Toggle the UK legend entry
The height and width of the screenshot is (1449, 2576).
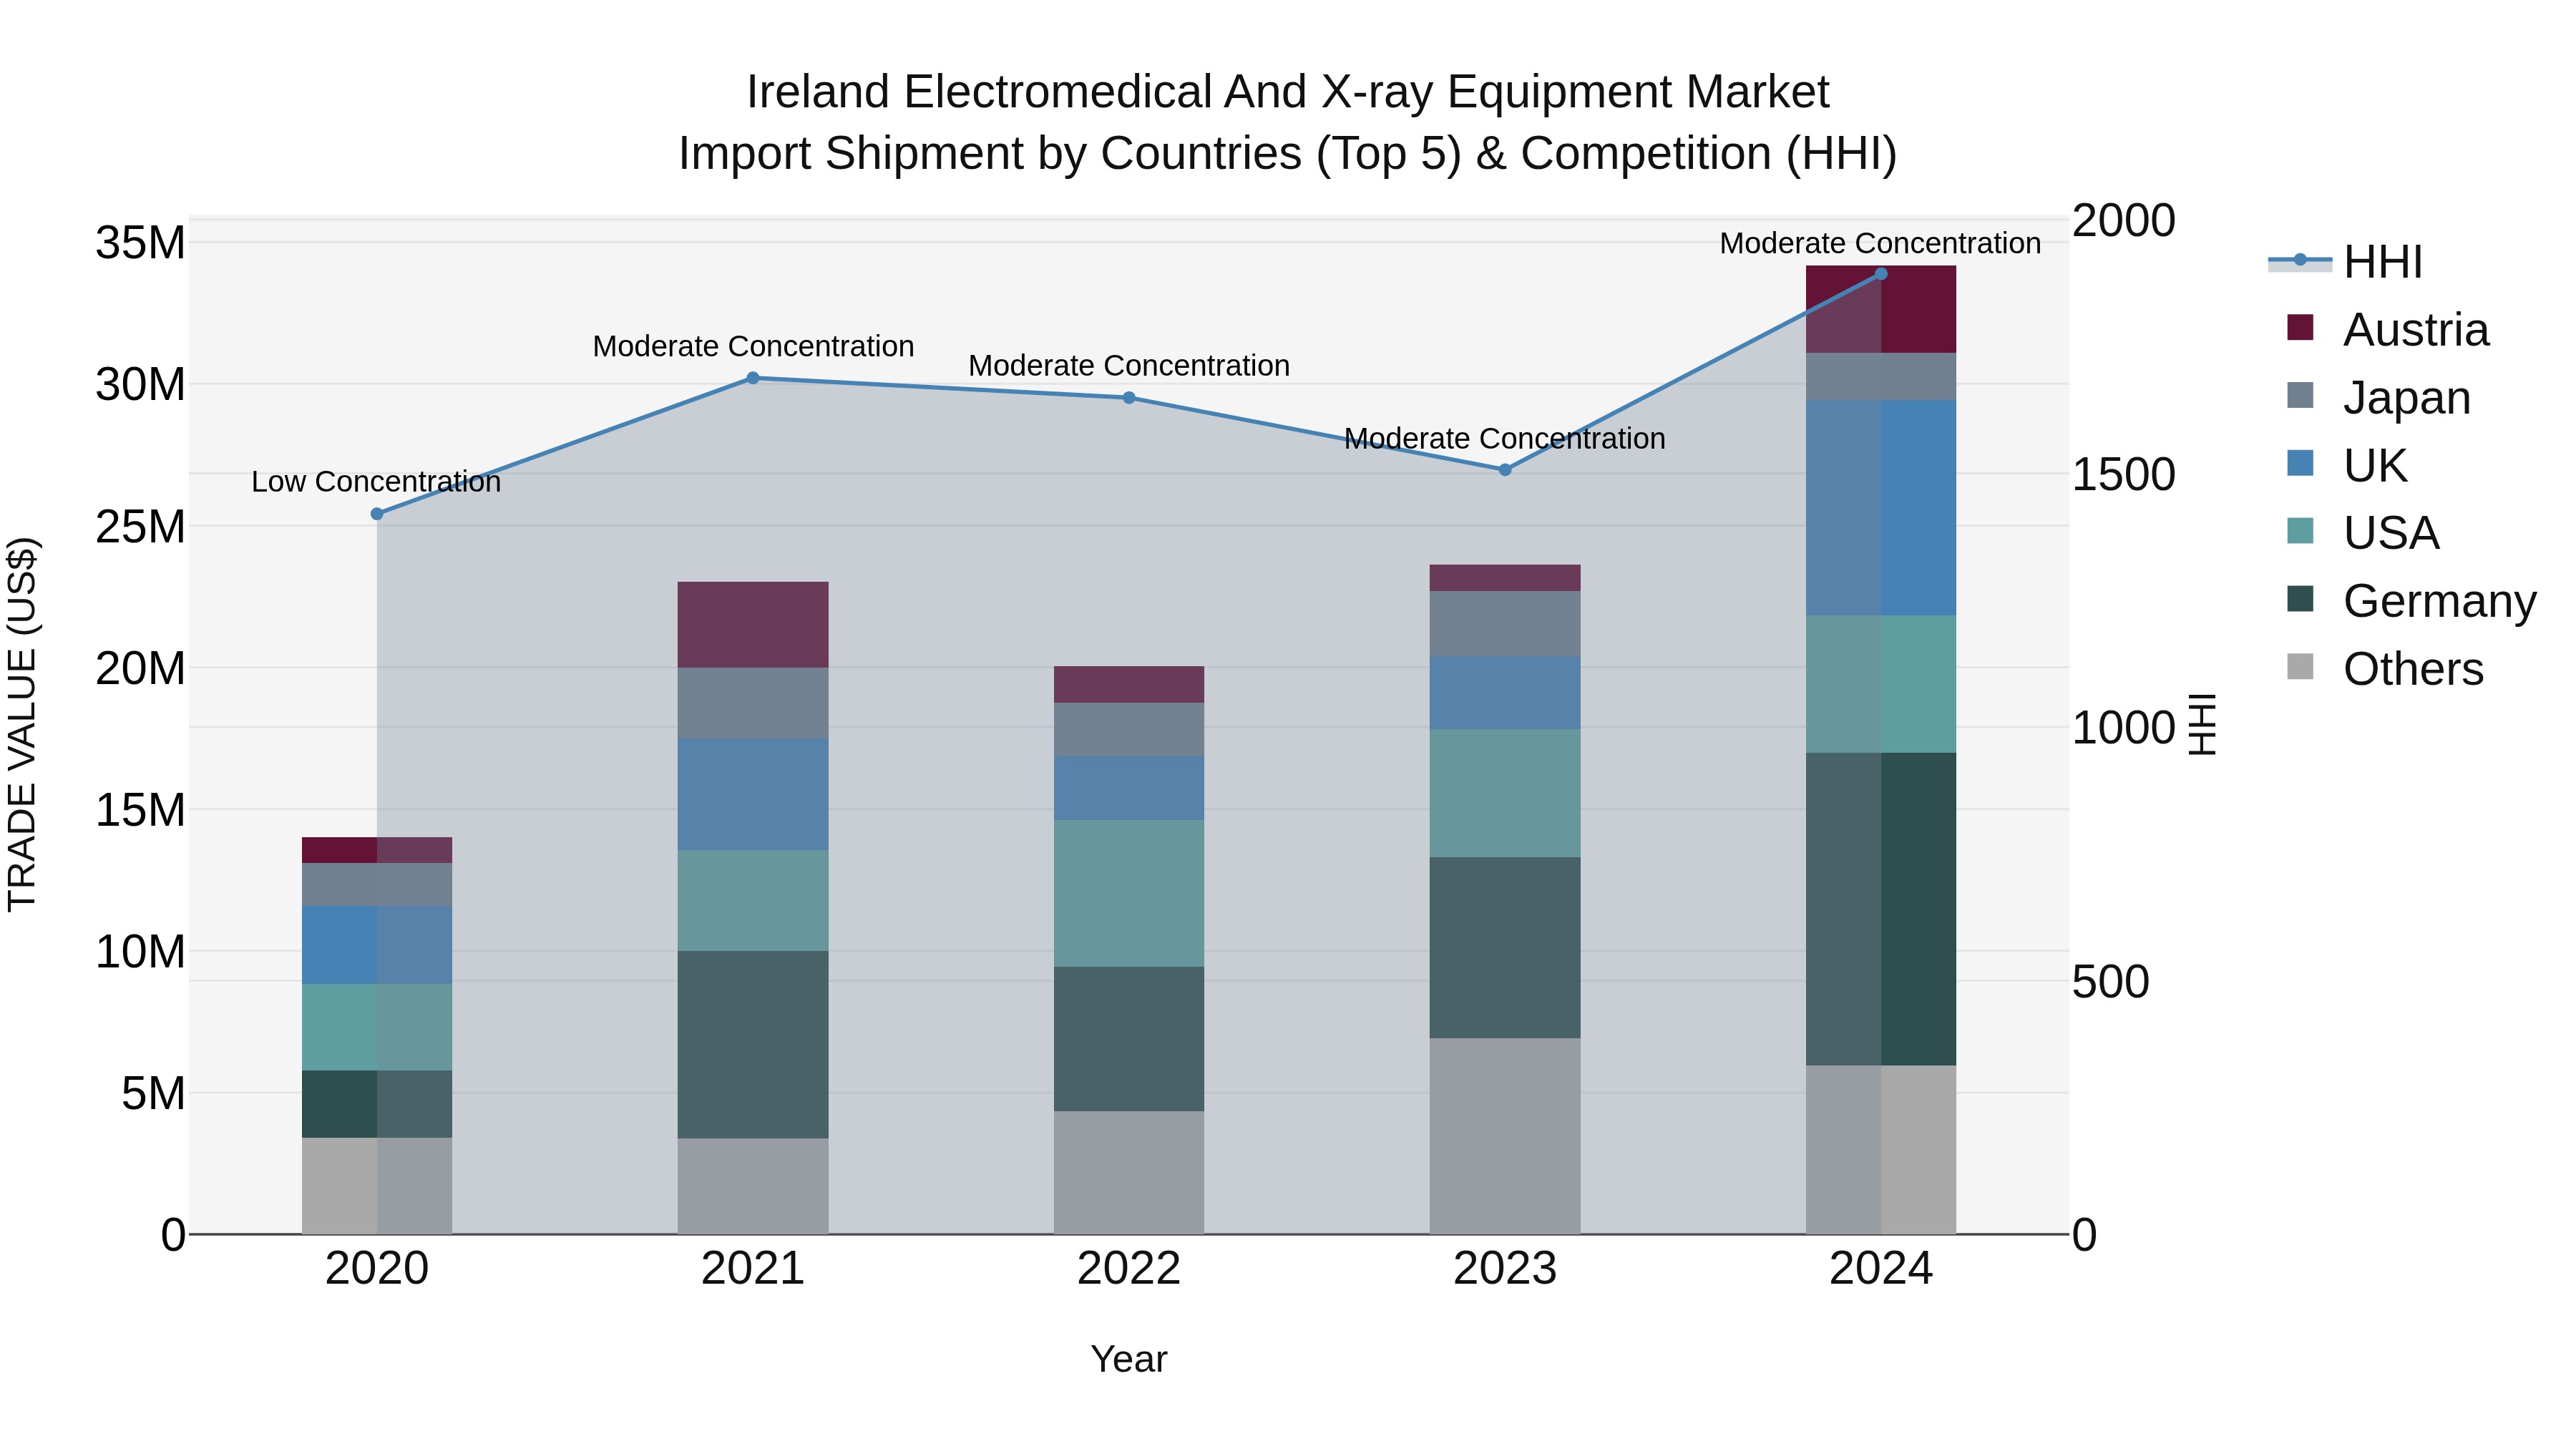(x=2347, y=466)
